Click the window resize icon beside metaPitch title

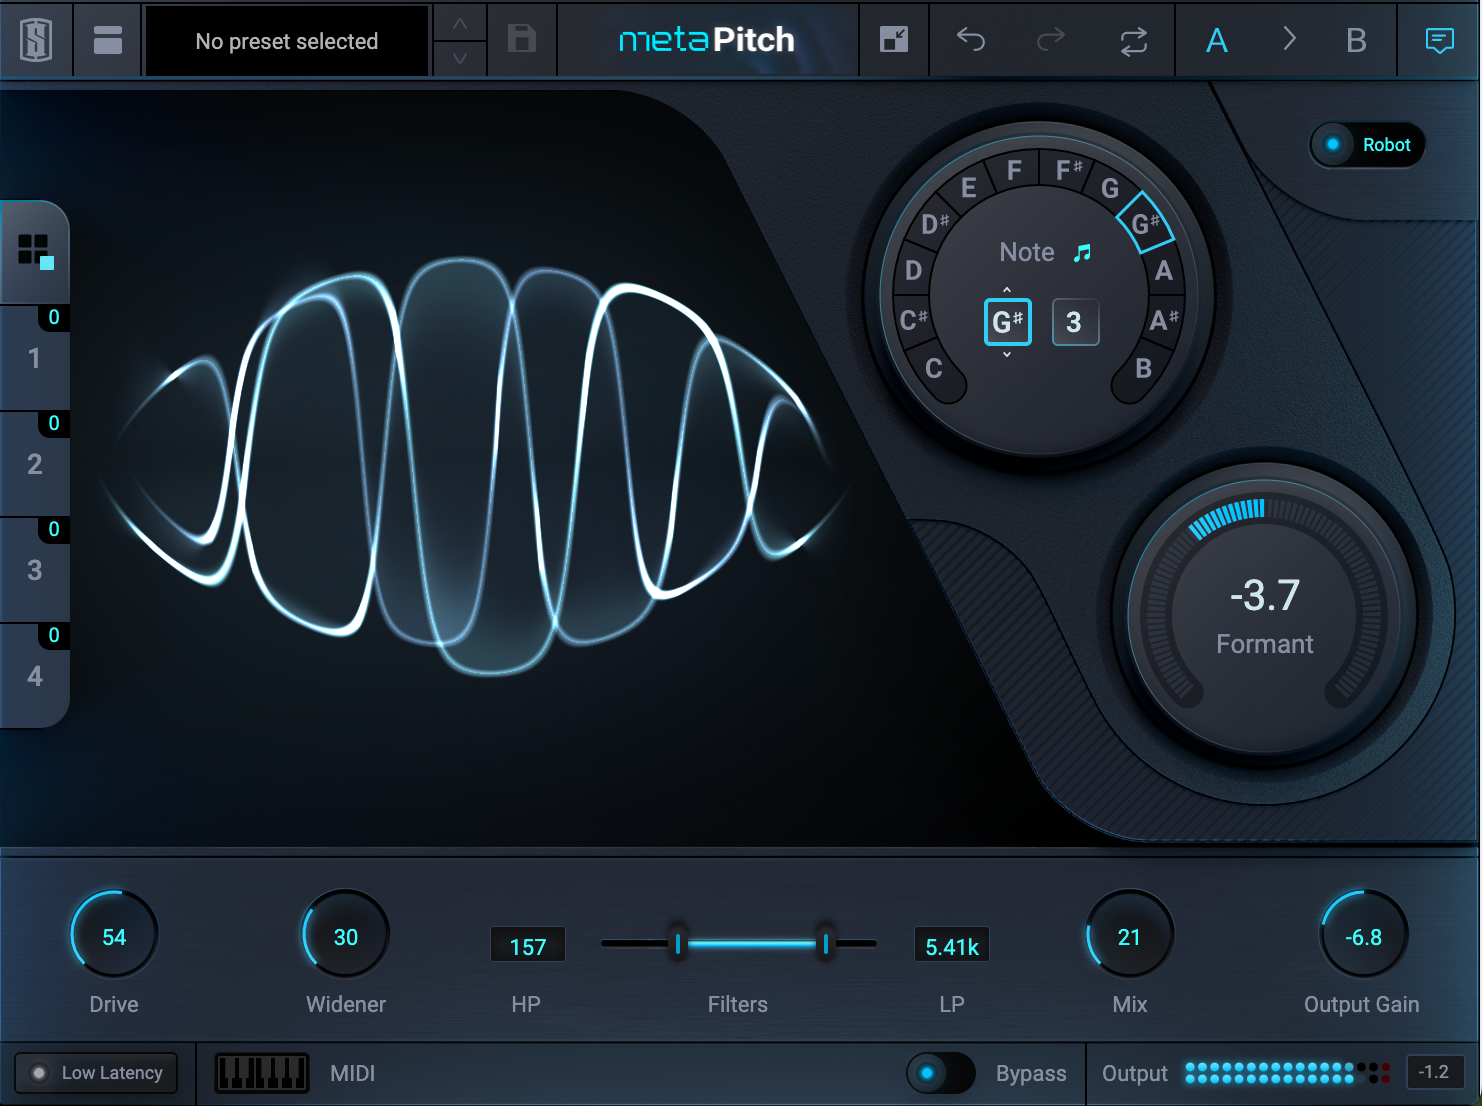coord(894,40)
